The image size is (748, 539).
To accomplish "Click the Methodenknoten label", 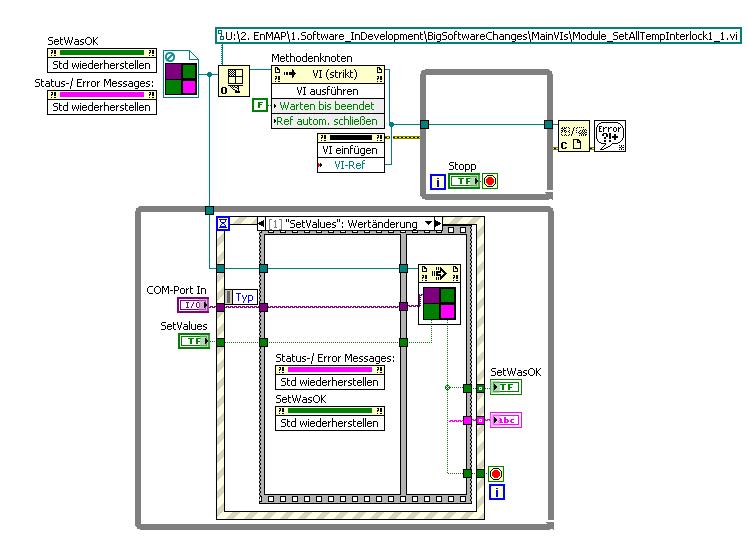I will [x=312, y=58].
